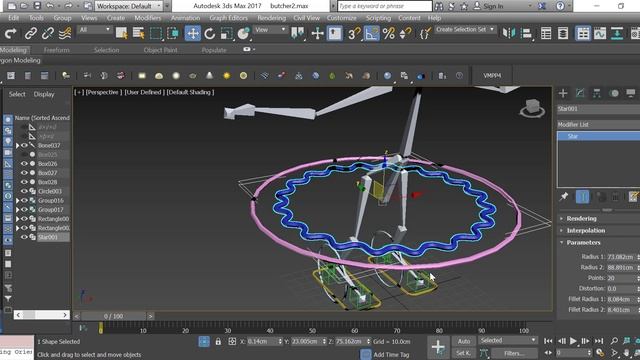This screenshot has height=360, width=640.
Task: Click the Unlink Selection icon
Action: (48, 33)
